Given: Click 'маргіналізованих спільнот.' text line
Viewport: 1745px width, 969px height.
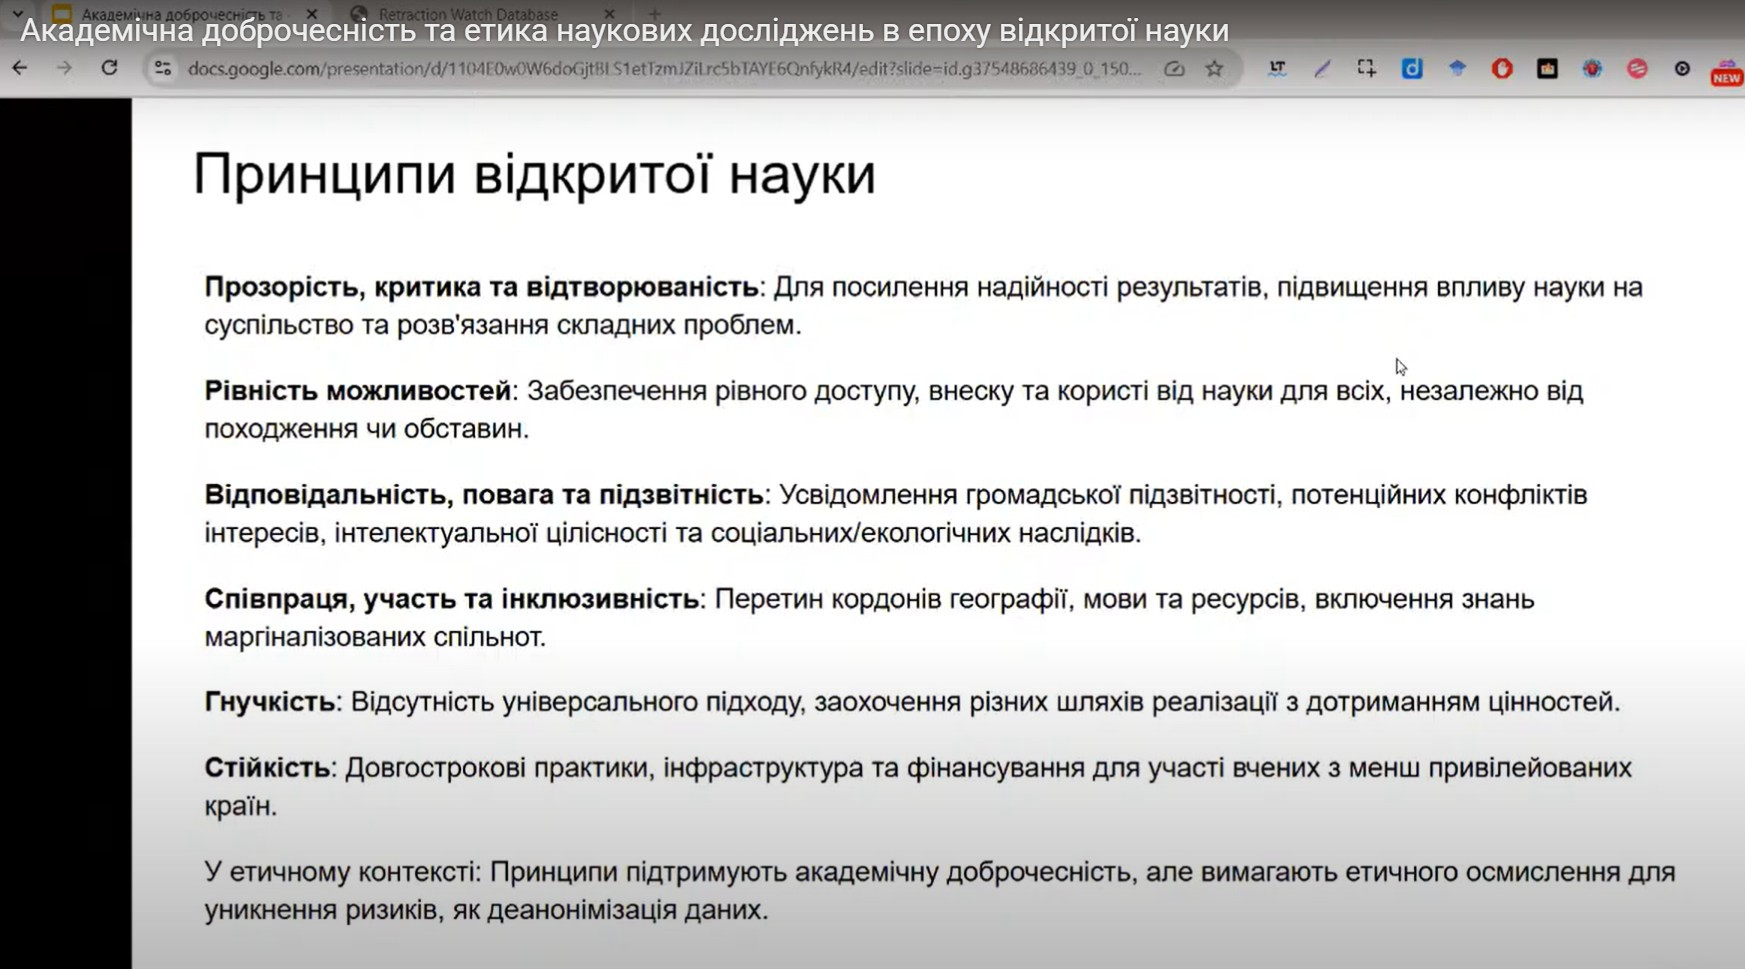Looking at the screenshot, I should pyautogui.click(x=375, y=637).
